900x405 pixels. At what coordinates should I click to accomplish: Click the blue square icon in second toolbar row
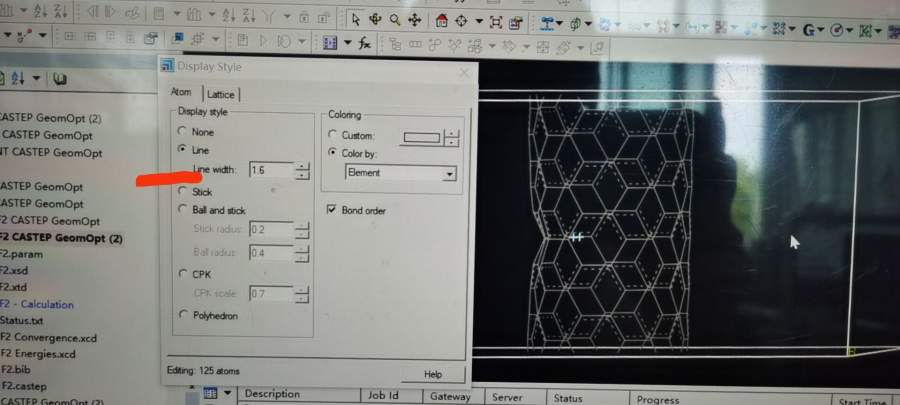point(178,38)
